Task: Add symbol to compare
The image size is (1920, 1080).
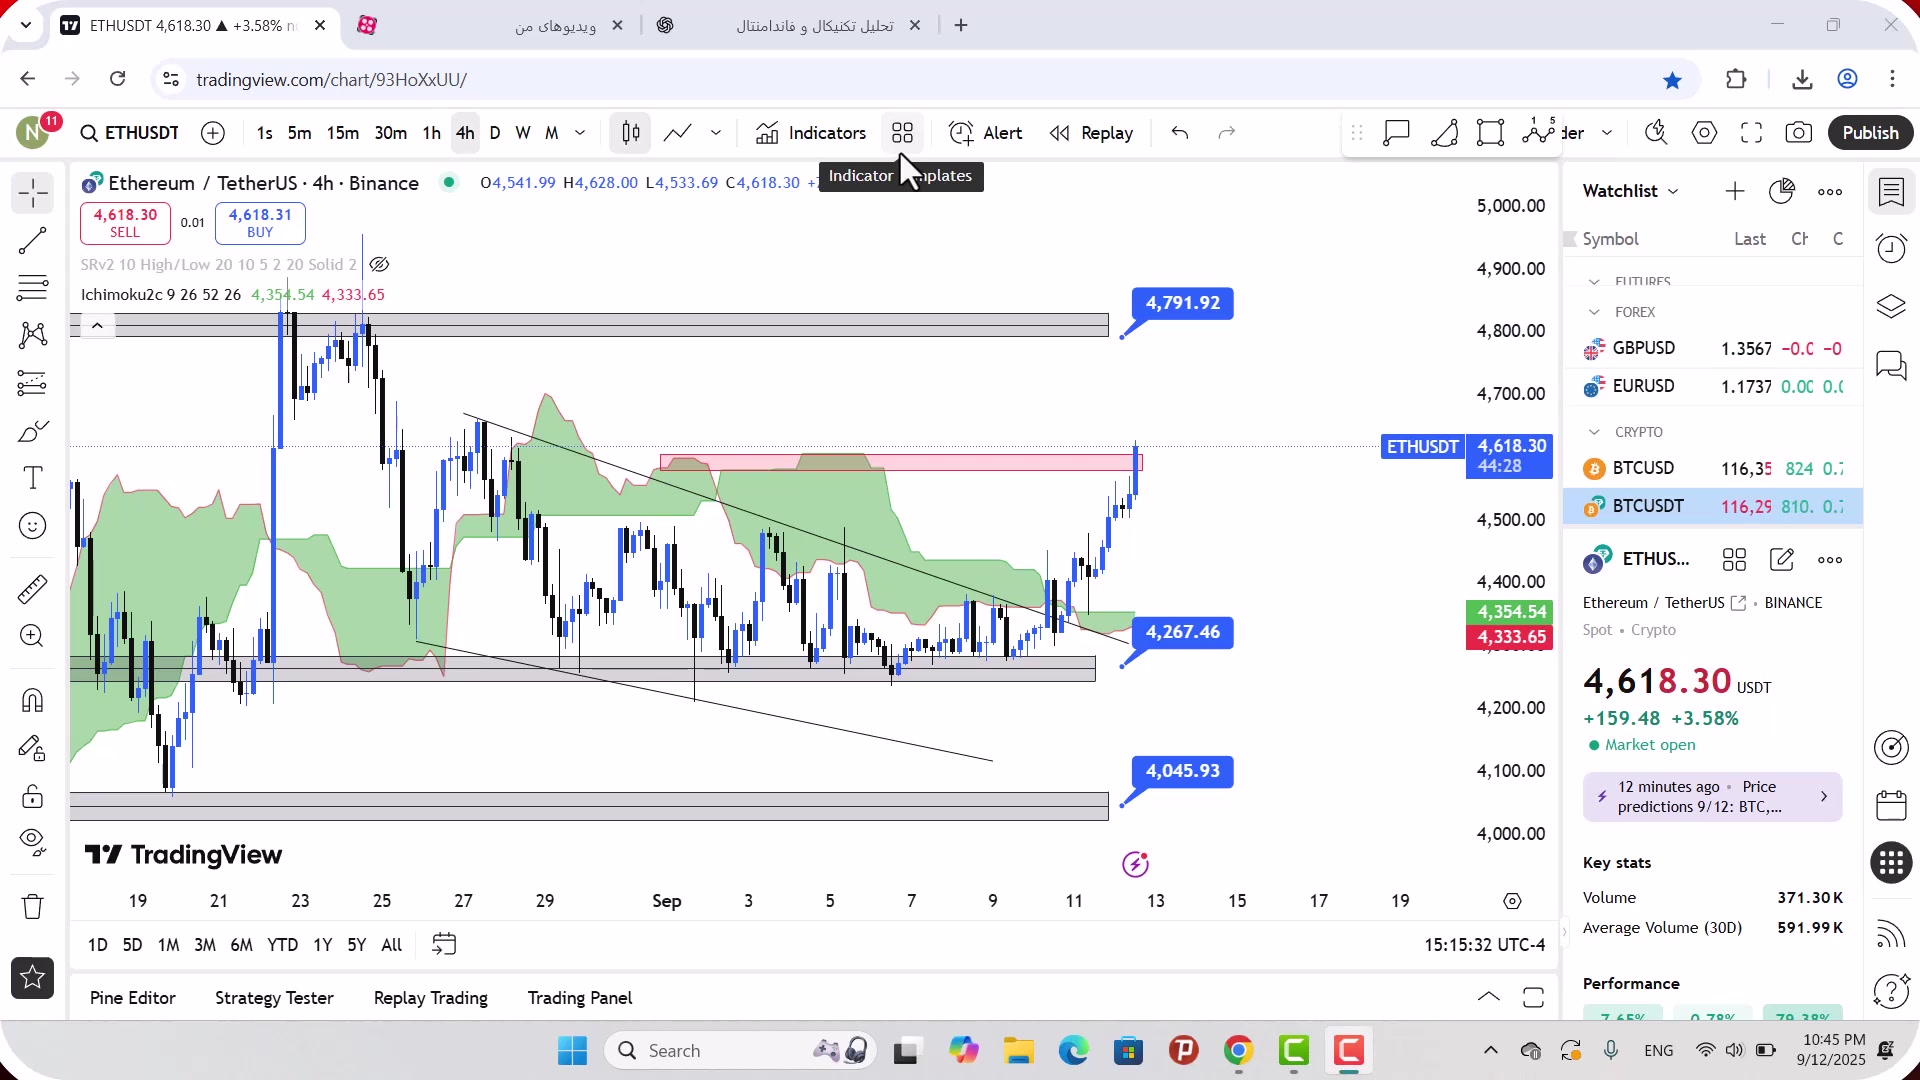Action: click(x=213, y=133)
